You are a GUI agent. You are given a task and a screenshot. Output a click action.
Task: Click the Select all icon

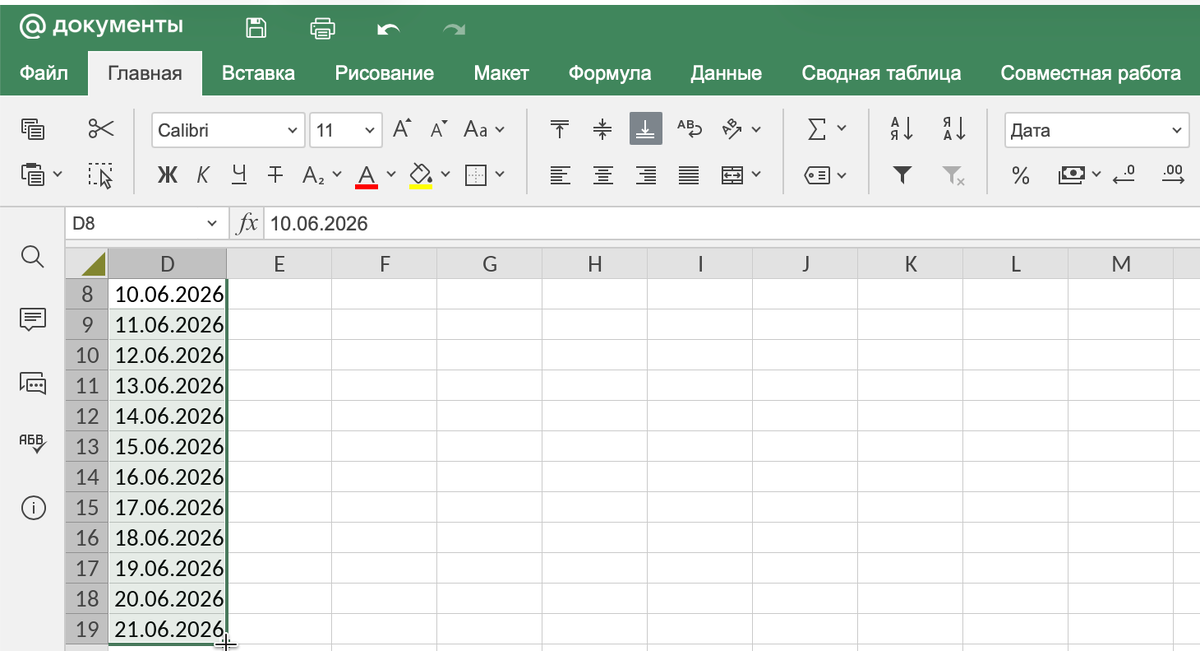pyautogui.click(x=101, y=175)
